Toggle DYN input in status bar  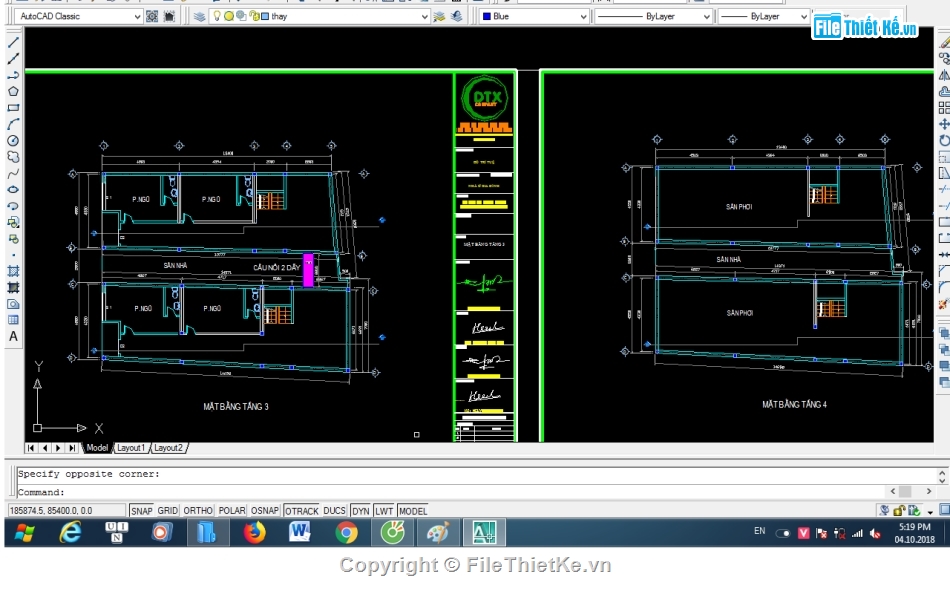[360, 511]
